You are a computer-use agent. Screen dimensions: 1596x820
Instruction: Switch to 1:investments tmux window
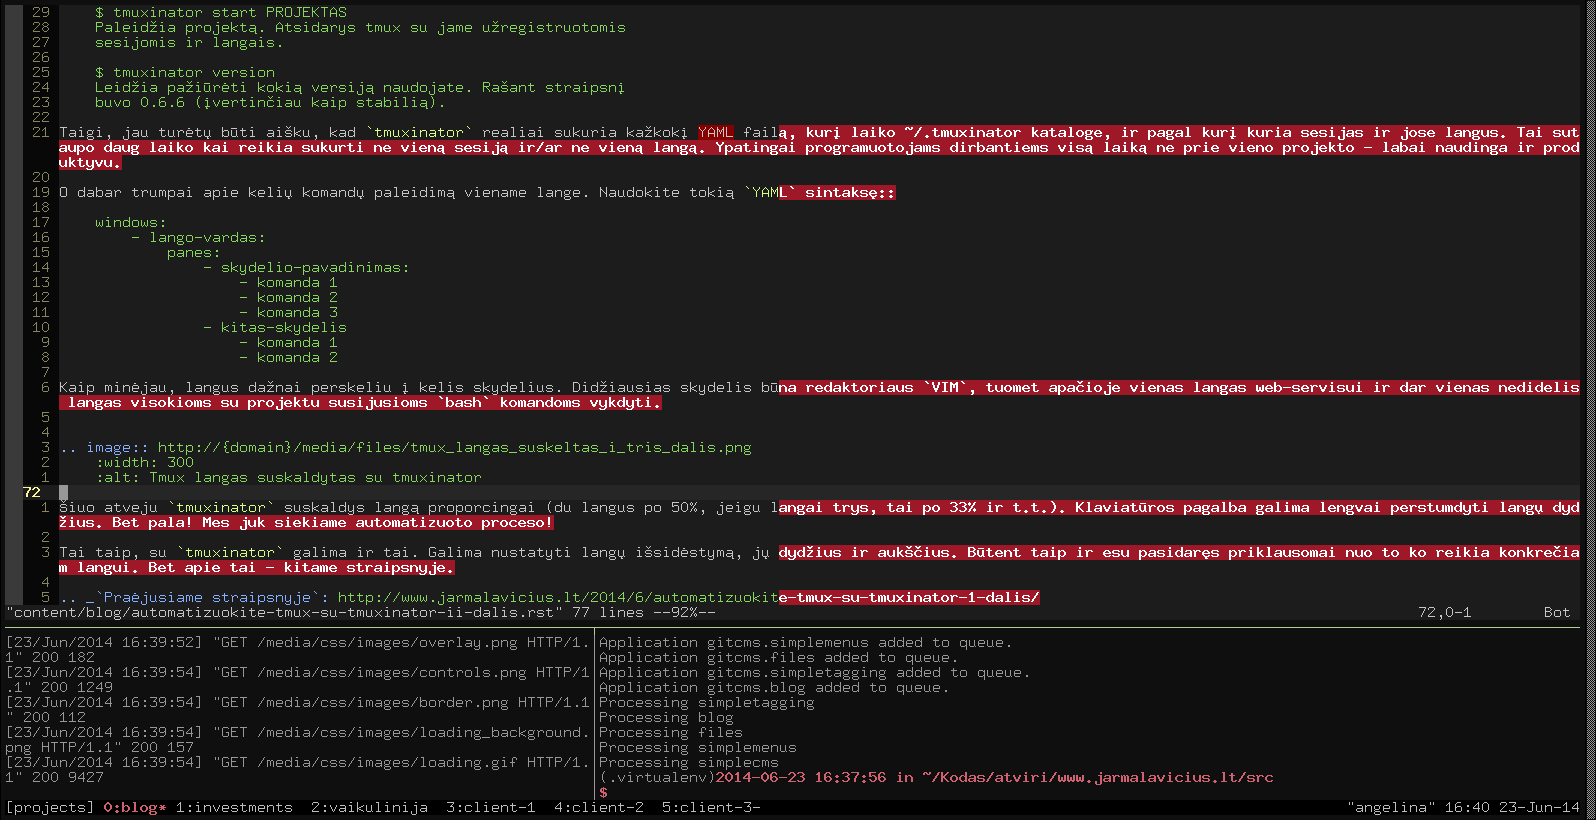(234, 807)
